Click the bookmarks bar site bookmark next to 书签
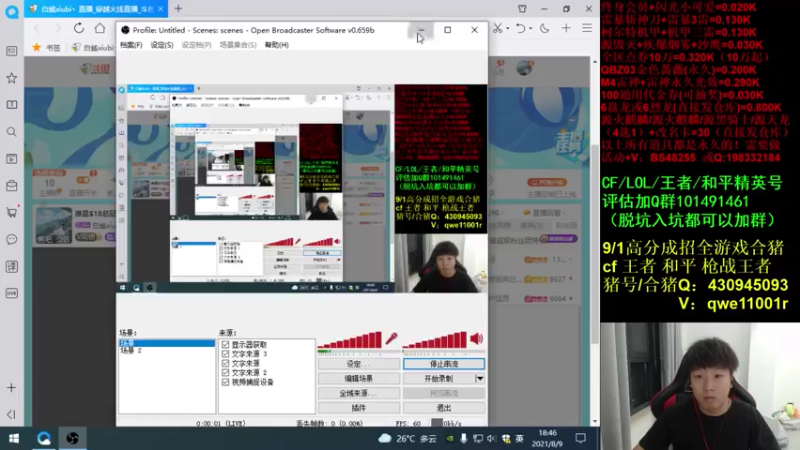 [x=92, y=47]
